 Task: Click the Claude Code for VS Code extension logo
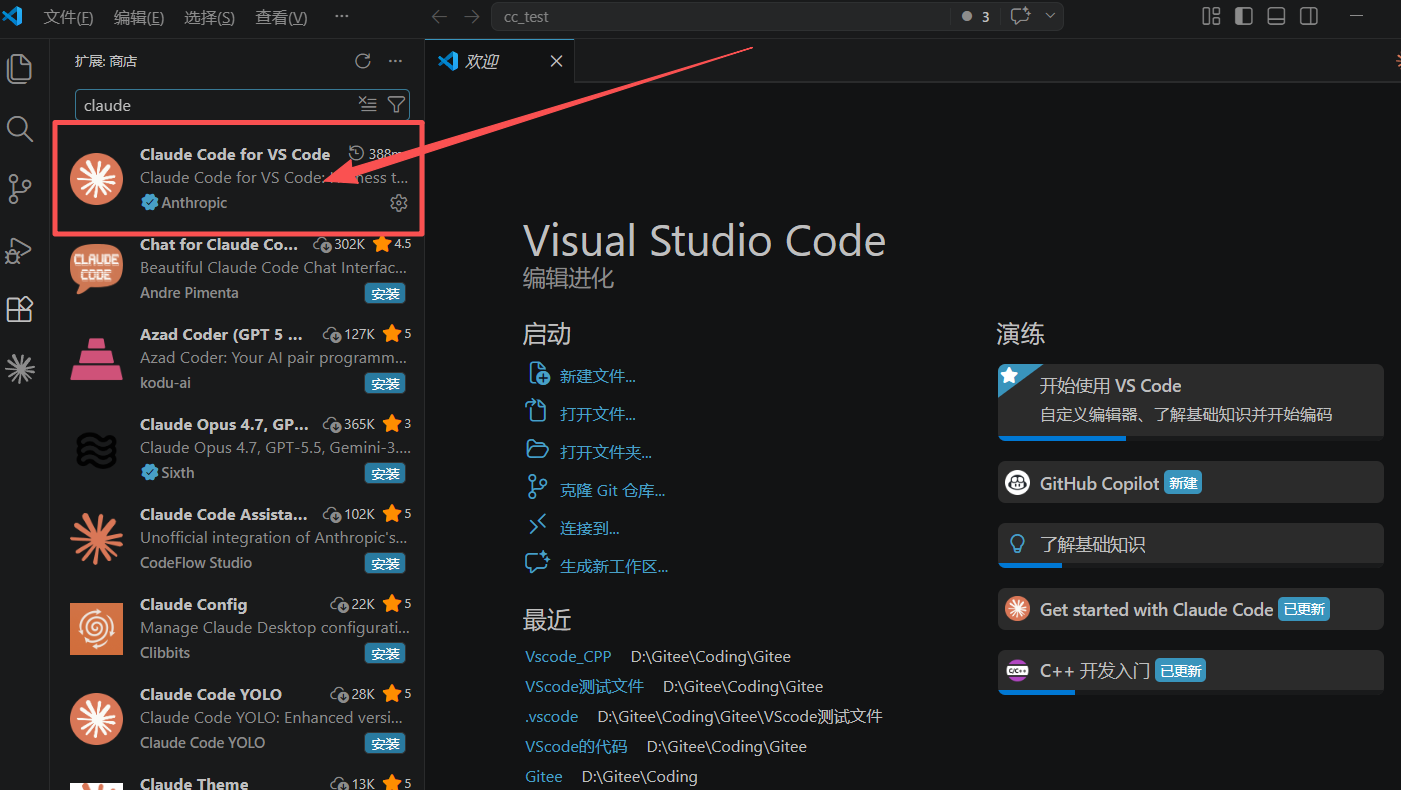(96, 179)
